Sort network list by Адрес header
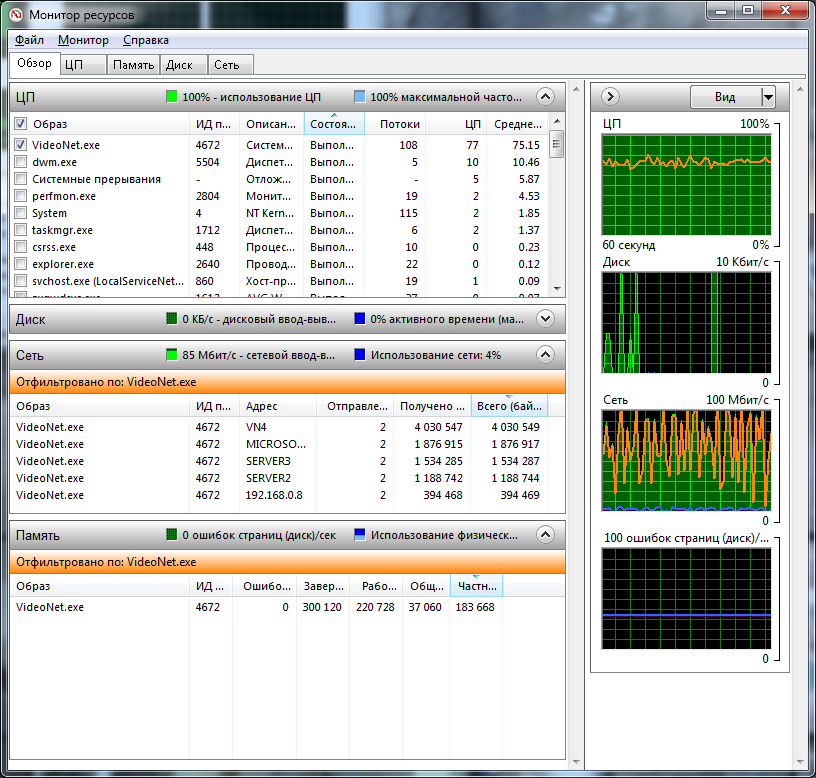Screen dimensions: 816x778 pos(278,406)
